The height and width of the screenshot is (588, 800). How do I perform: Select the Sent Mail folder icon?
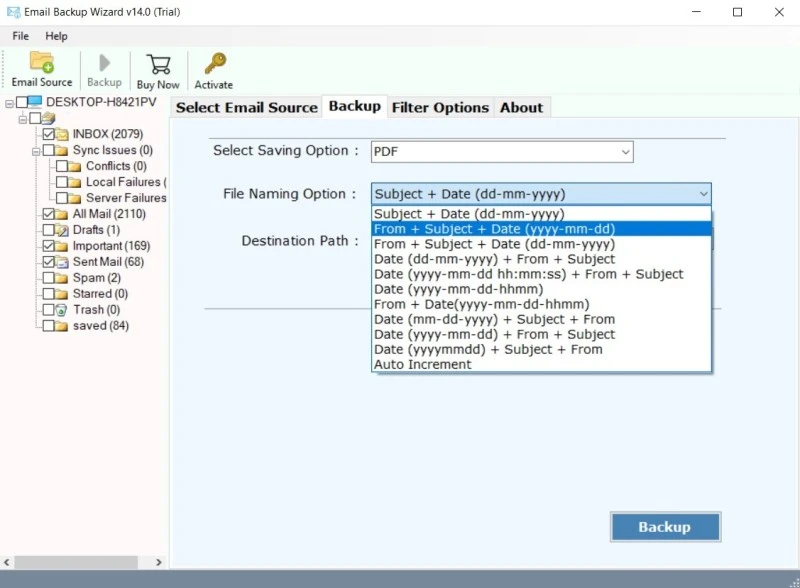point(62,262)
